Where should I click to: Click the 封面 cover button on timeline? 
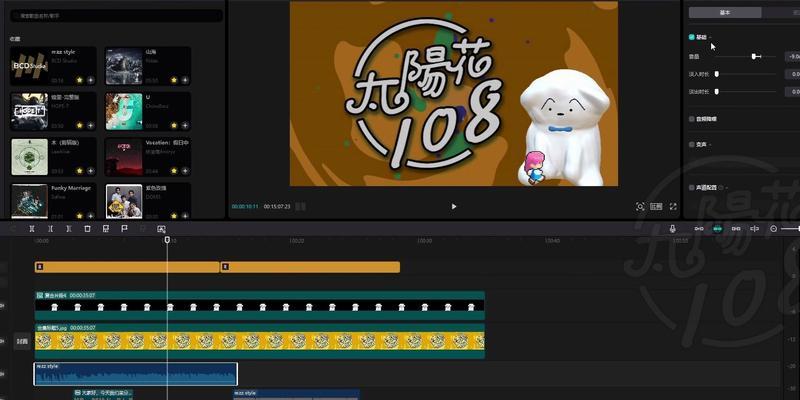click(x=21, y=341)
